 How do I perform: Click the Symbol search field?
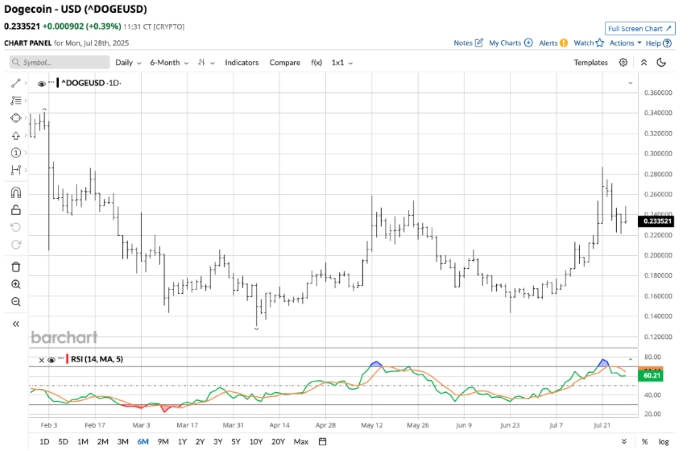(59, 63)
